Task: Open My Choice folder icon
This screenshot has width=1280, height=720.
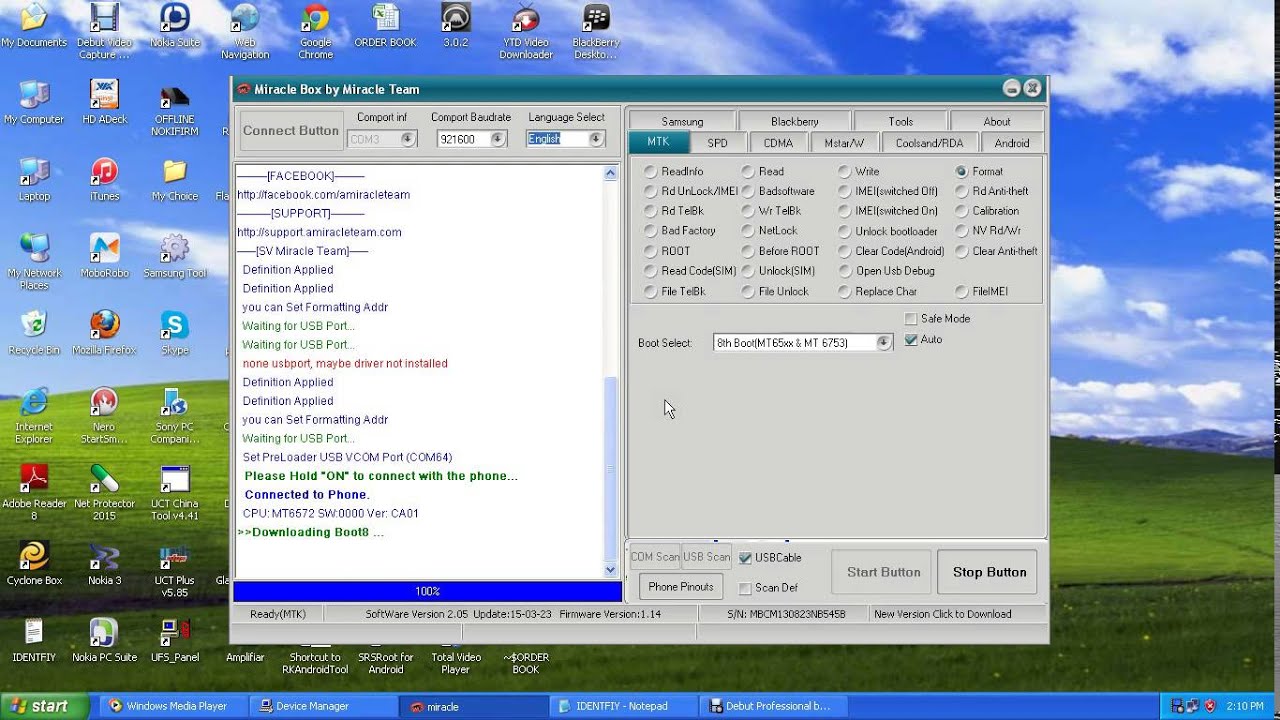Action: [x=174, y=180]
